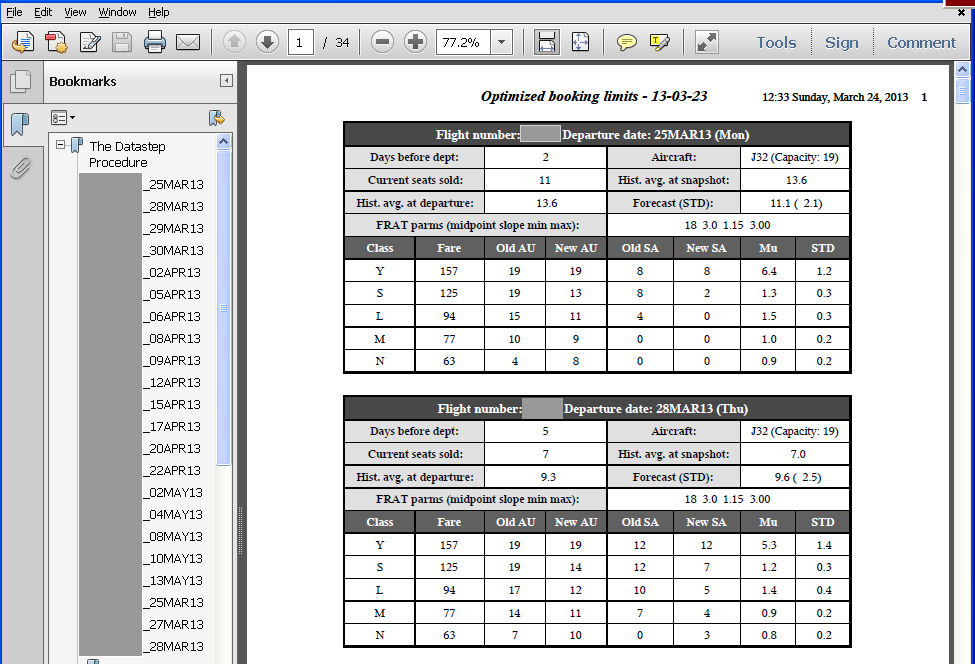Collapse the Bookmarks panel
Viewport: 975px width, 664px height.
tap(226, 81)
